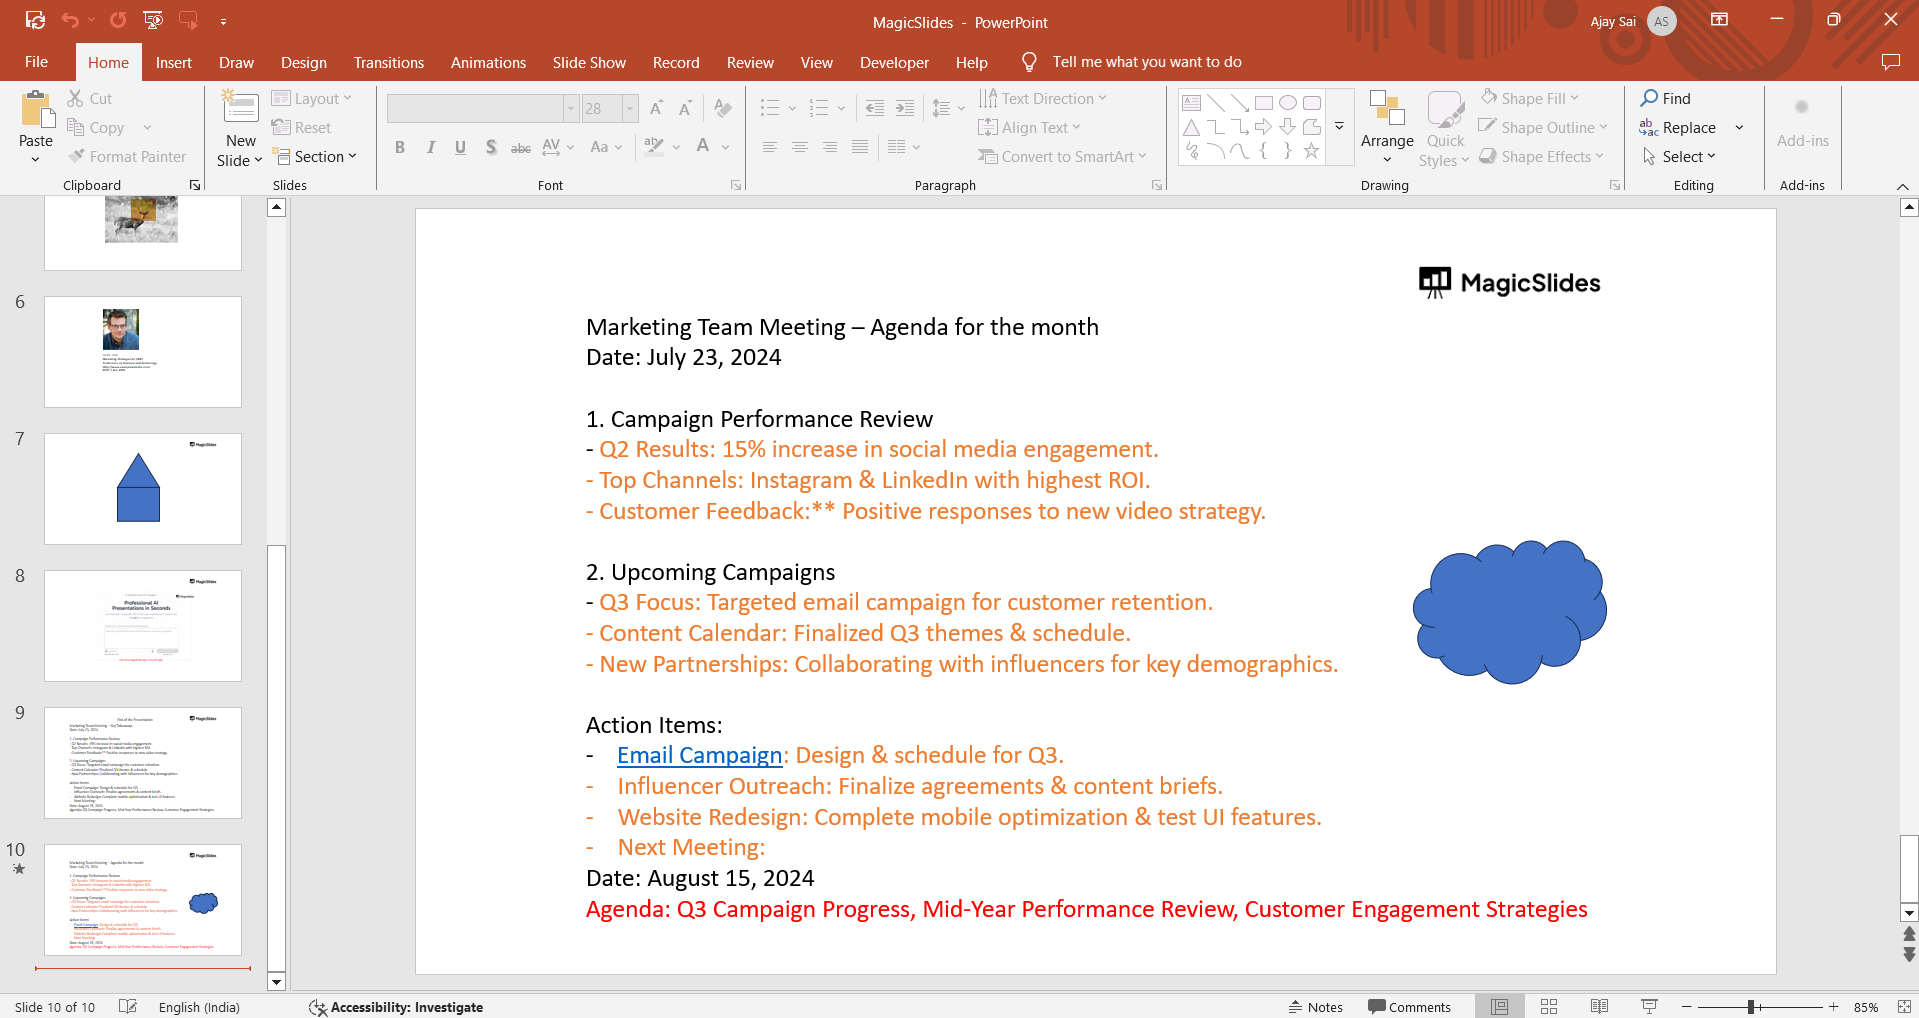Open the Arrange objects tool
Viewport: 1919px width, 1018px height.
[x=1386, y=125]
